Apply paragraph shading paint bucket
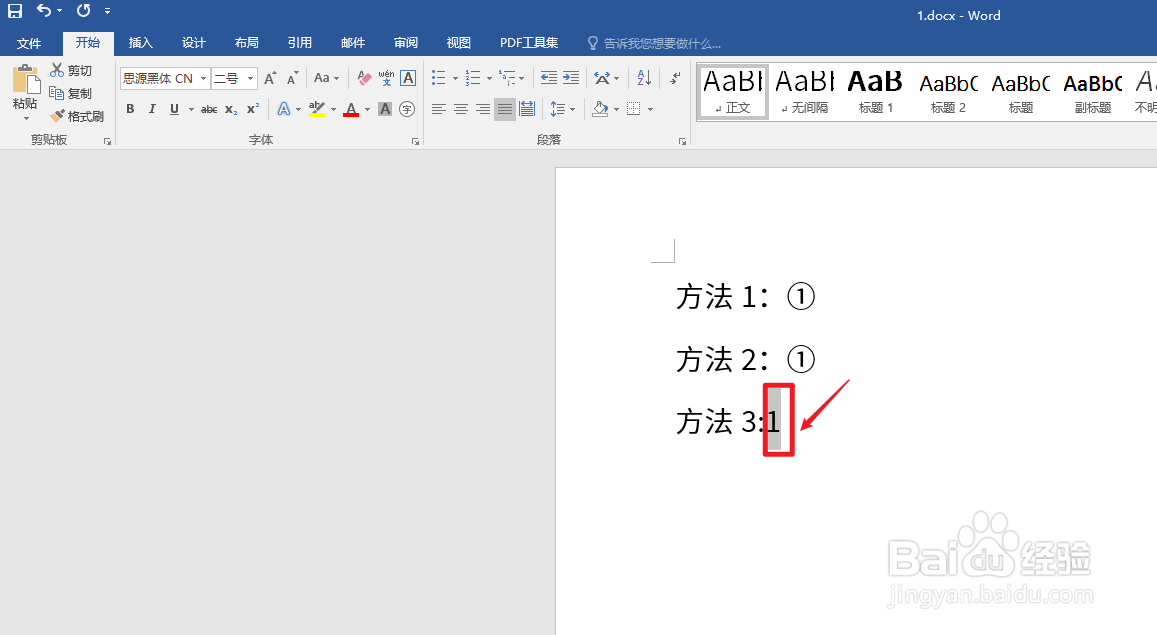 point(600,109)
